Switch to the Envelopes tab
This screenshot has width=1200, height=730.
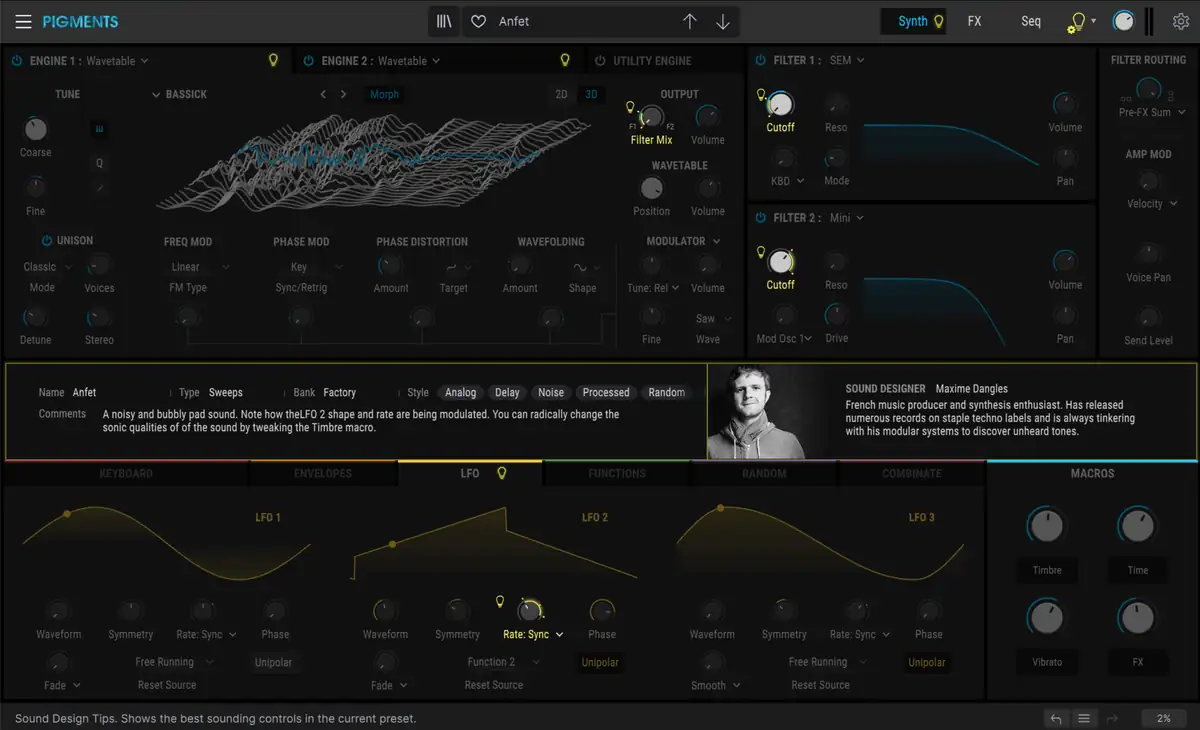click(323, 473)
